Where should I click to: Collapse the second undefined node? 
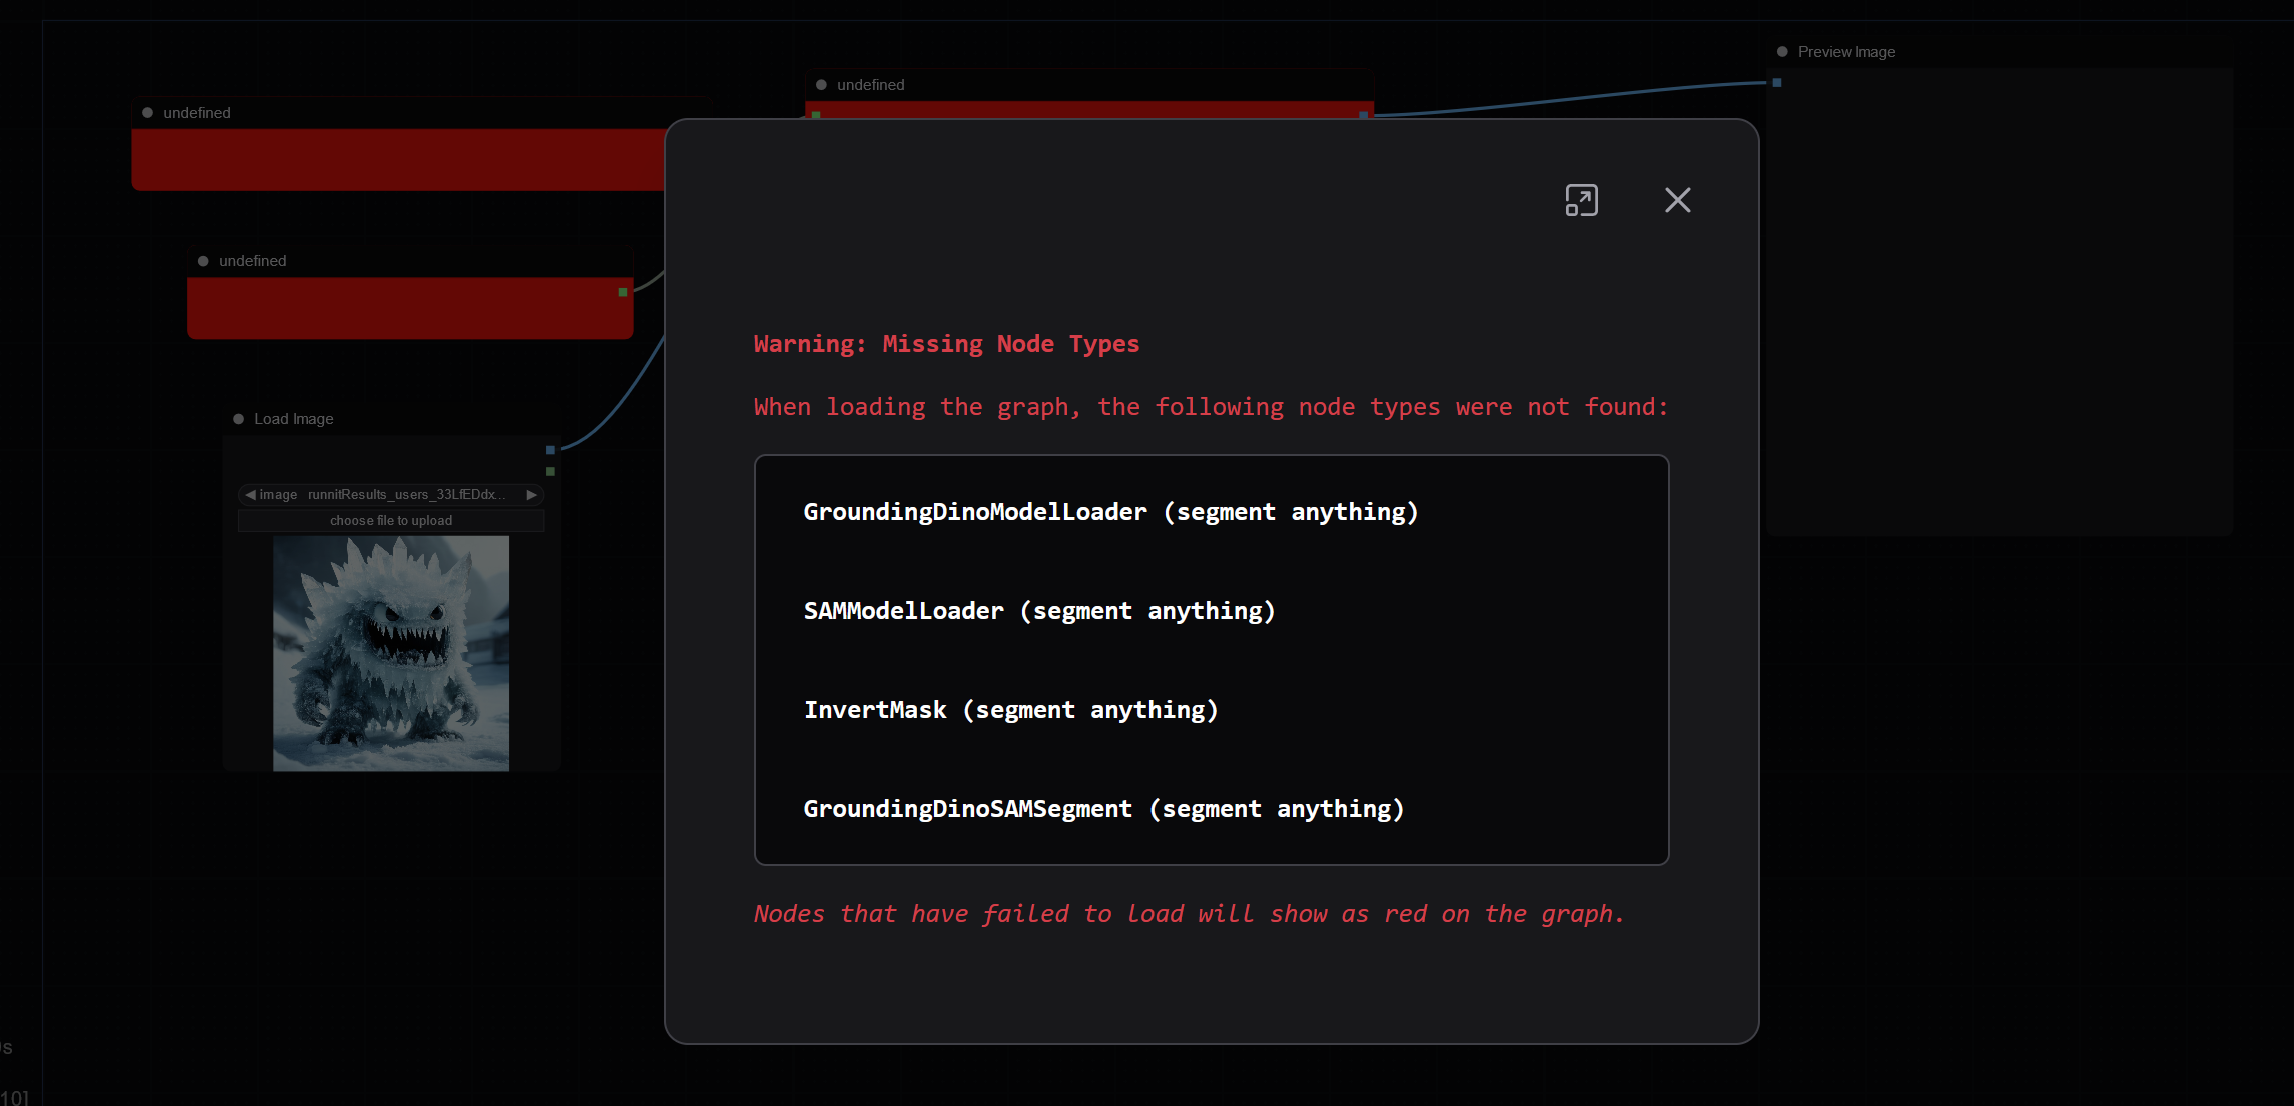tap(203, 260)
